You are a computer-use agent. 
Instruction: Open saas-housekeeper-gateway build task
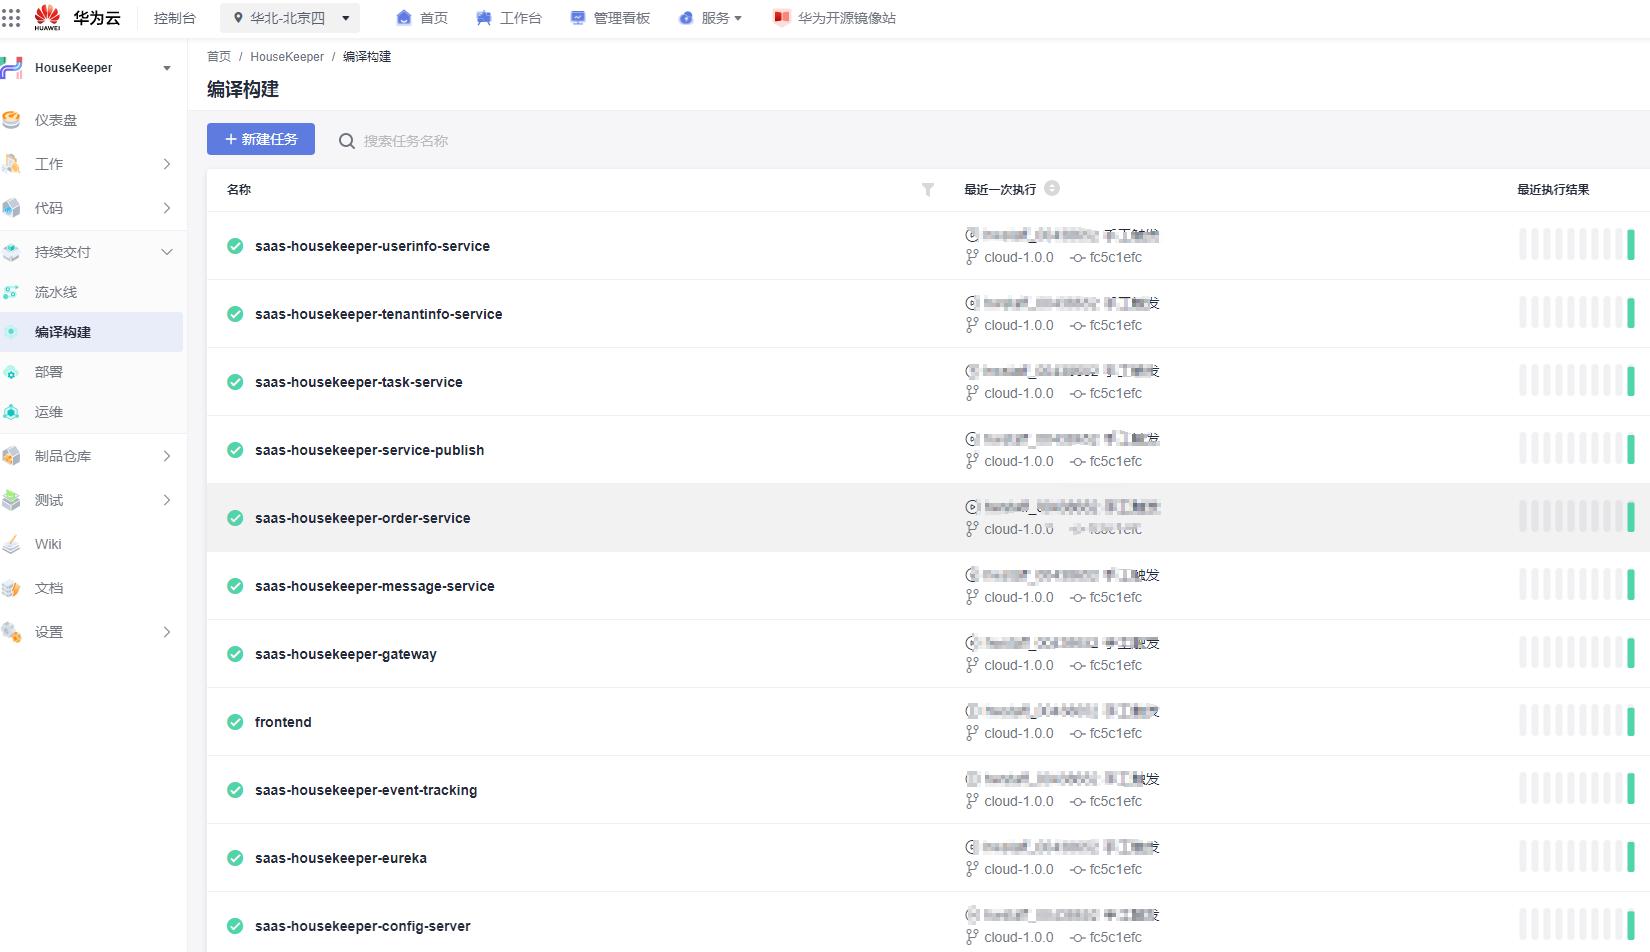[345, 654]
